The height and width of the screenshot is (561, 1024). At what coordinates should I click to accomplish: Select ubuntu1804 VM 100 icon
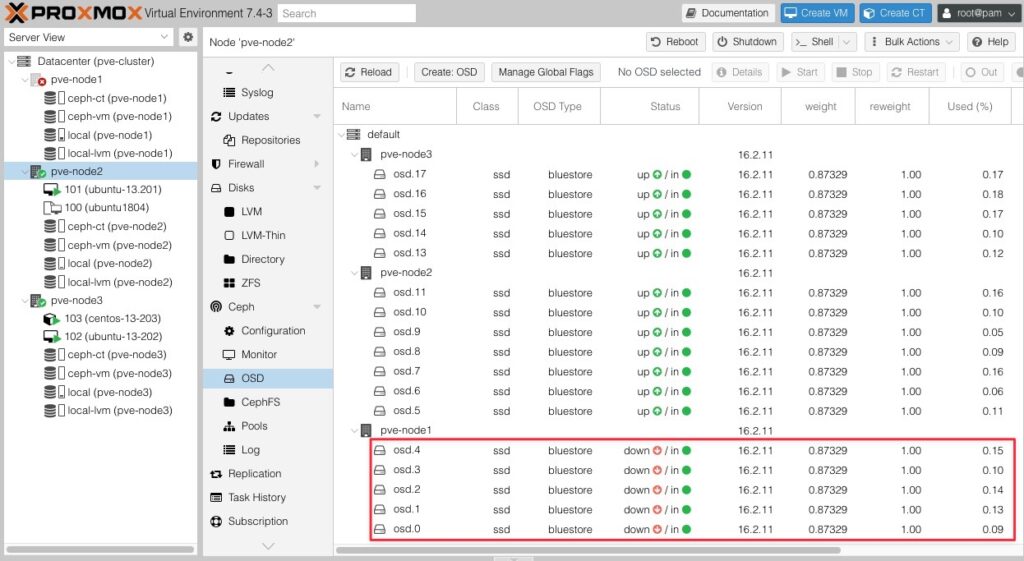52,208
